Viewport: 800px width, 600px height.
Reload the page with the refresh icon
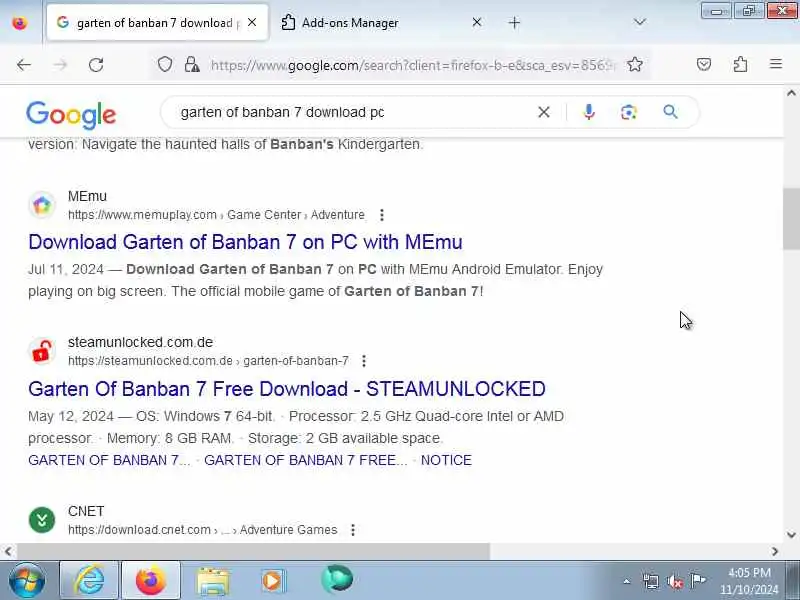click(96, 65)
